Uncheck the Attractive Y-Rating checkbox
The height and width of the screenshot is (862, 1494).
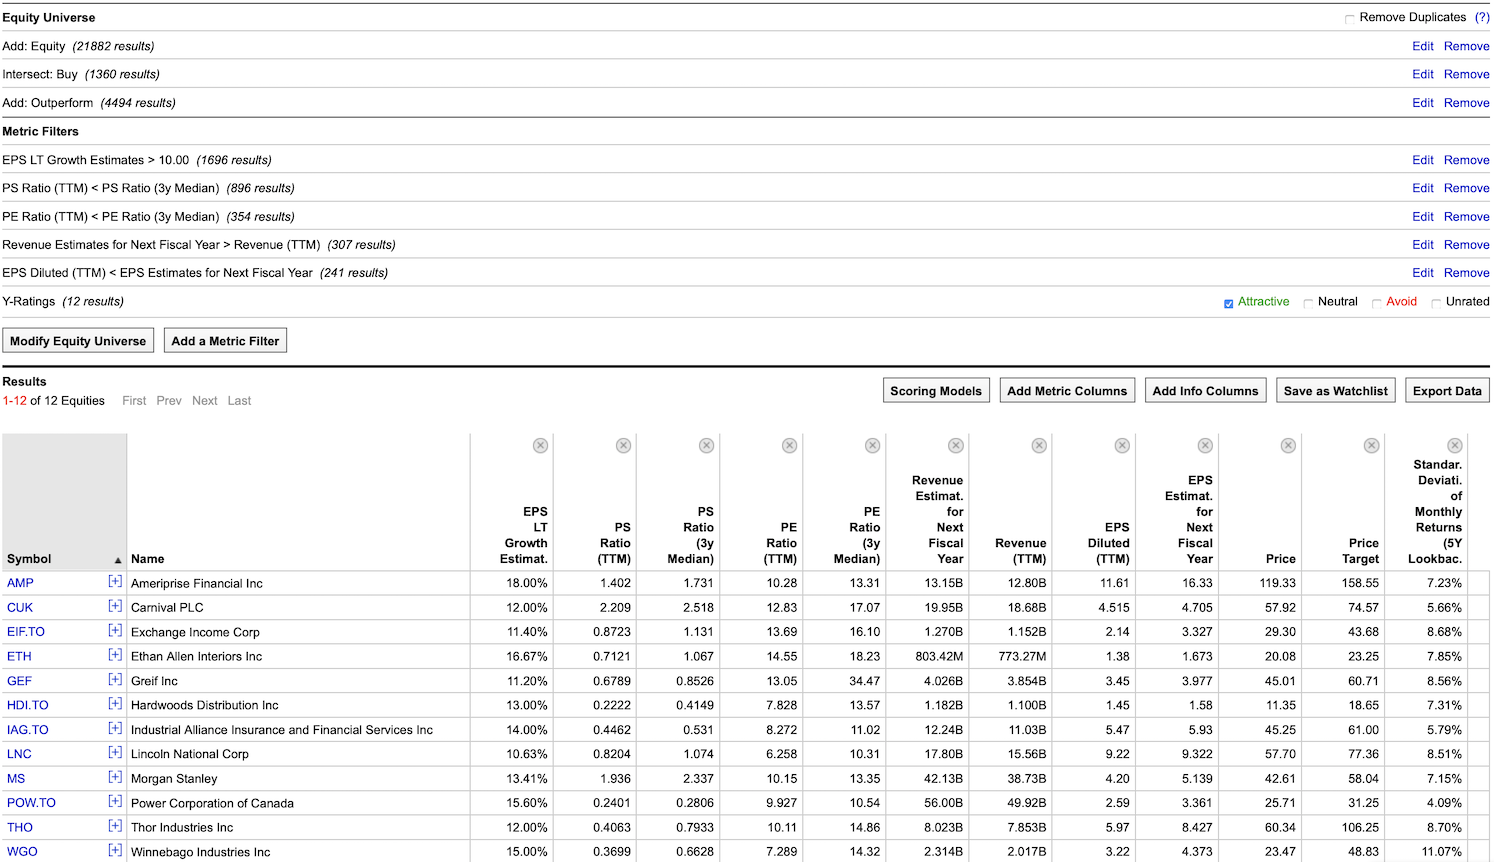pyautogui.click(x=1229, y=303)
